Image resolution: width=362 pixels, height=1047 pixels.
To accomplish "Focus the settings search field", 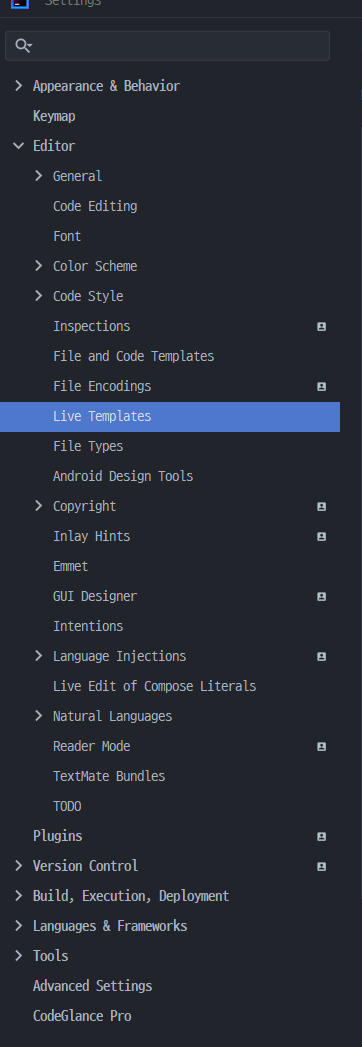I will click(168, 46).
